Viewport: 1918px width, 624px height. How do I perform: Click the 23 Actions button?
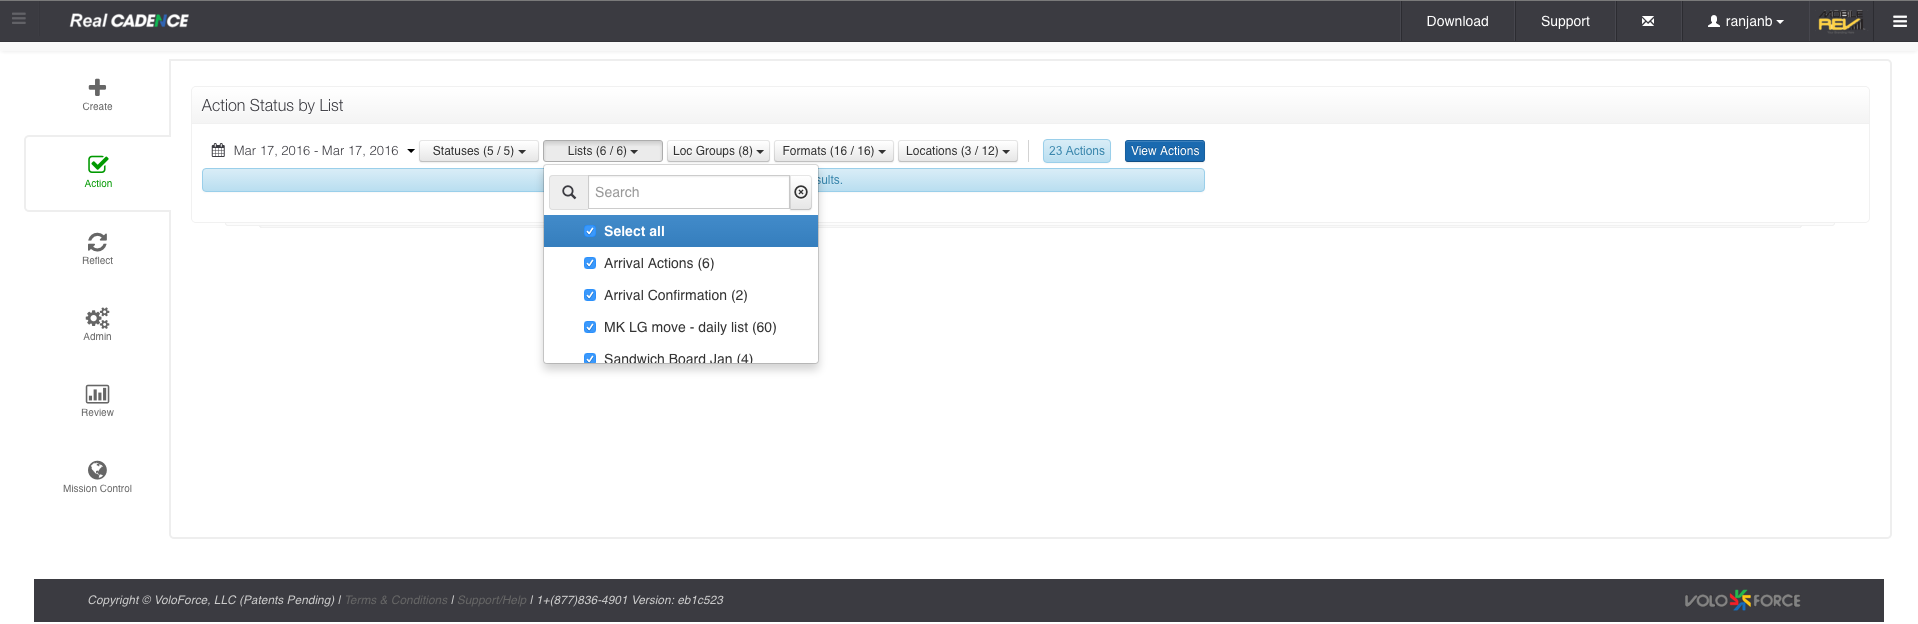(1076, 151)
